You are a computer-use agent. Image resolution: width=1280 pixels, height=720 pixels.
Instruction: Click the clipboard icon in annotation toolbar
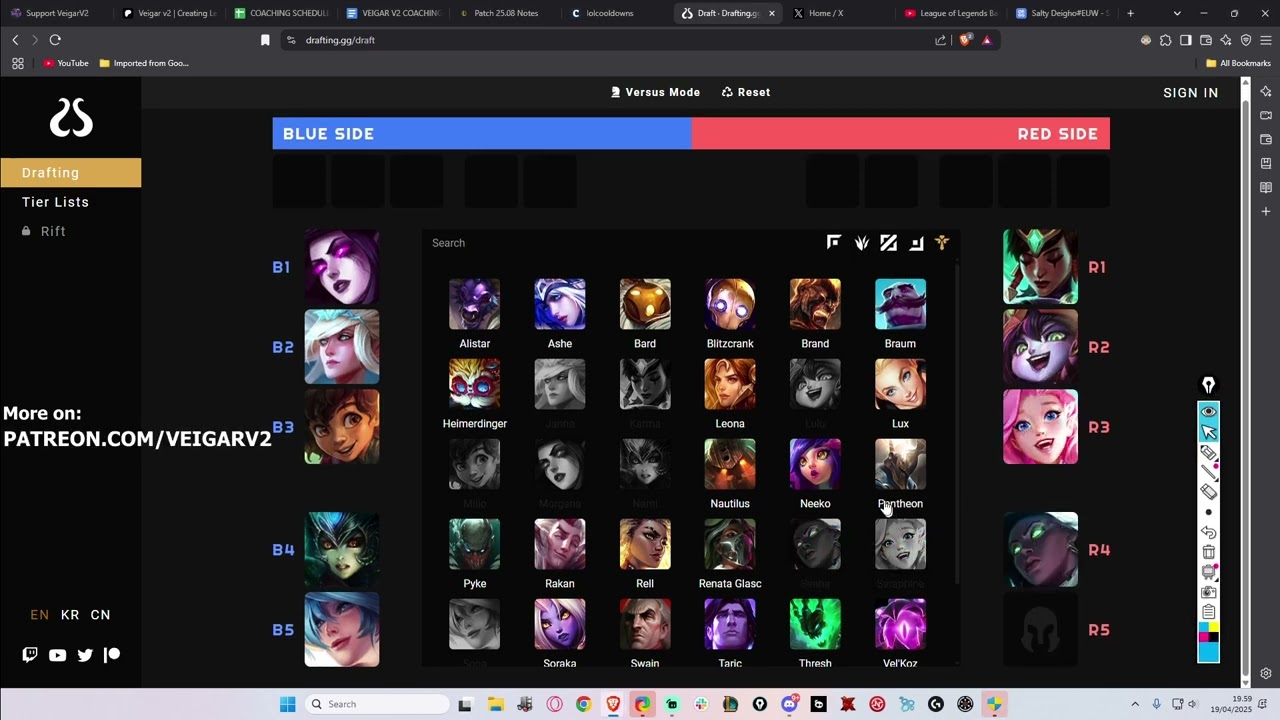1208,612
